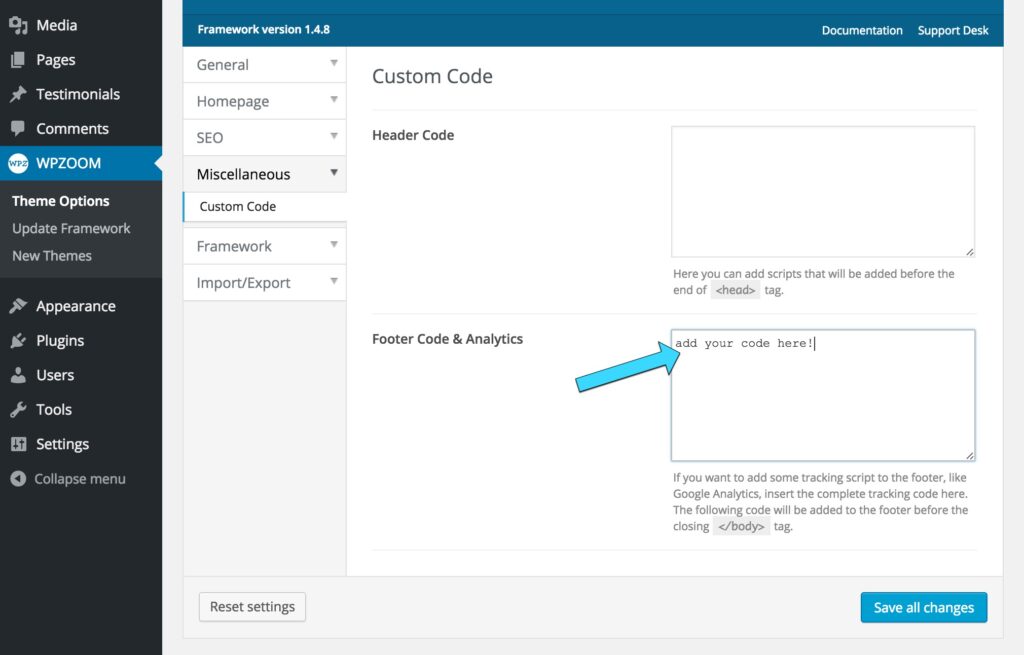1024x655 pixels.
Task: Go to Testimonials menu label
Action: 78,94
